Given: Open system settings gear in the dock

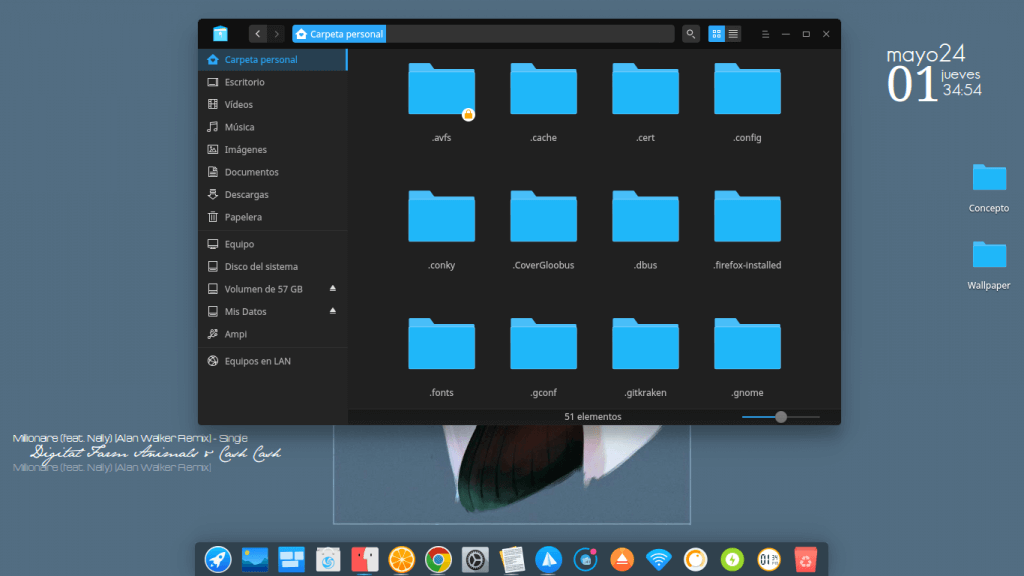Looking at the screenshot, I should point(474,559).
